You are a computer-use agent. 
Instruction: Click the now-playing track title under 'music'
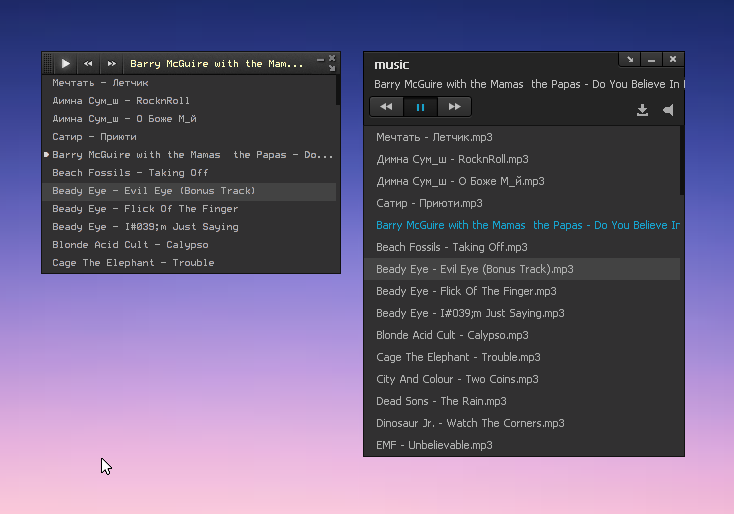point(528,84)
